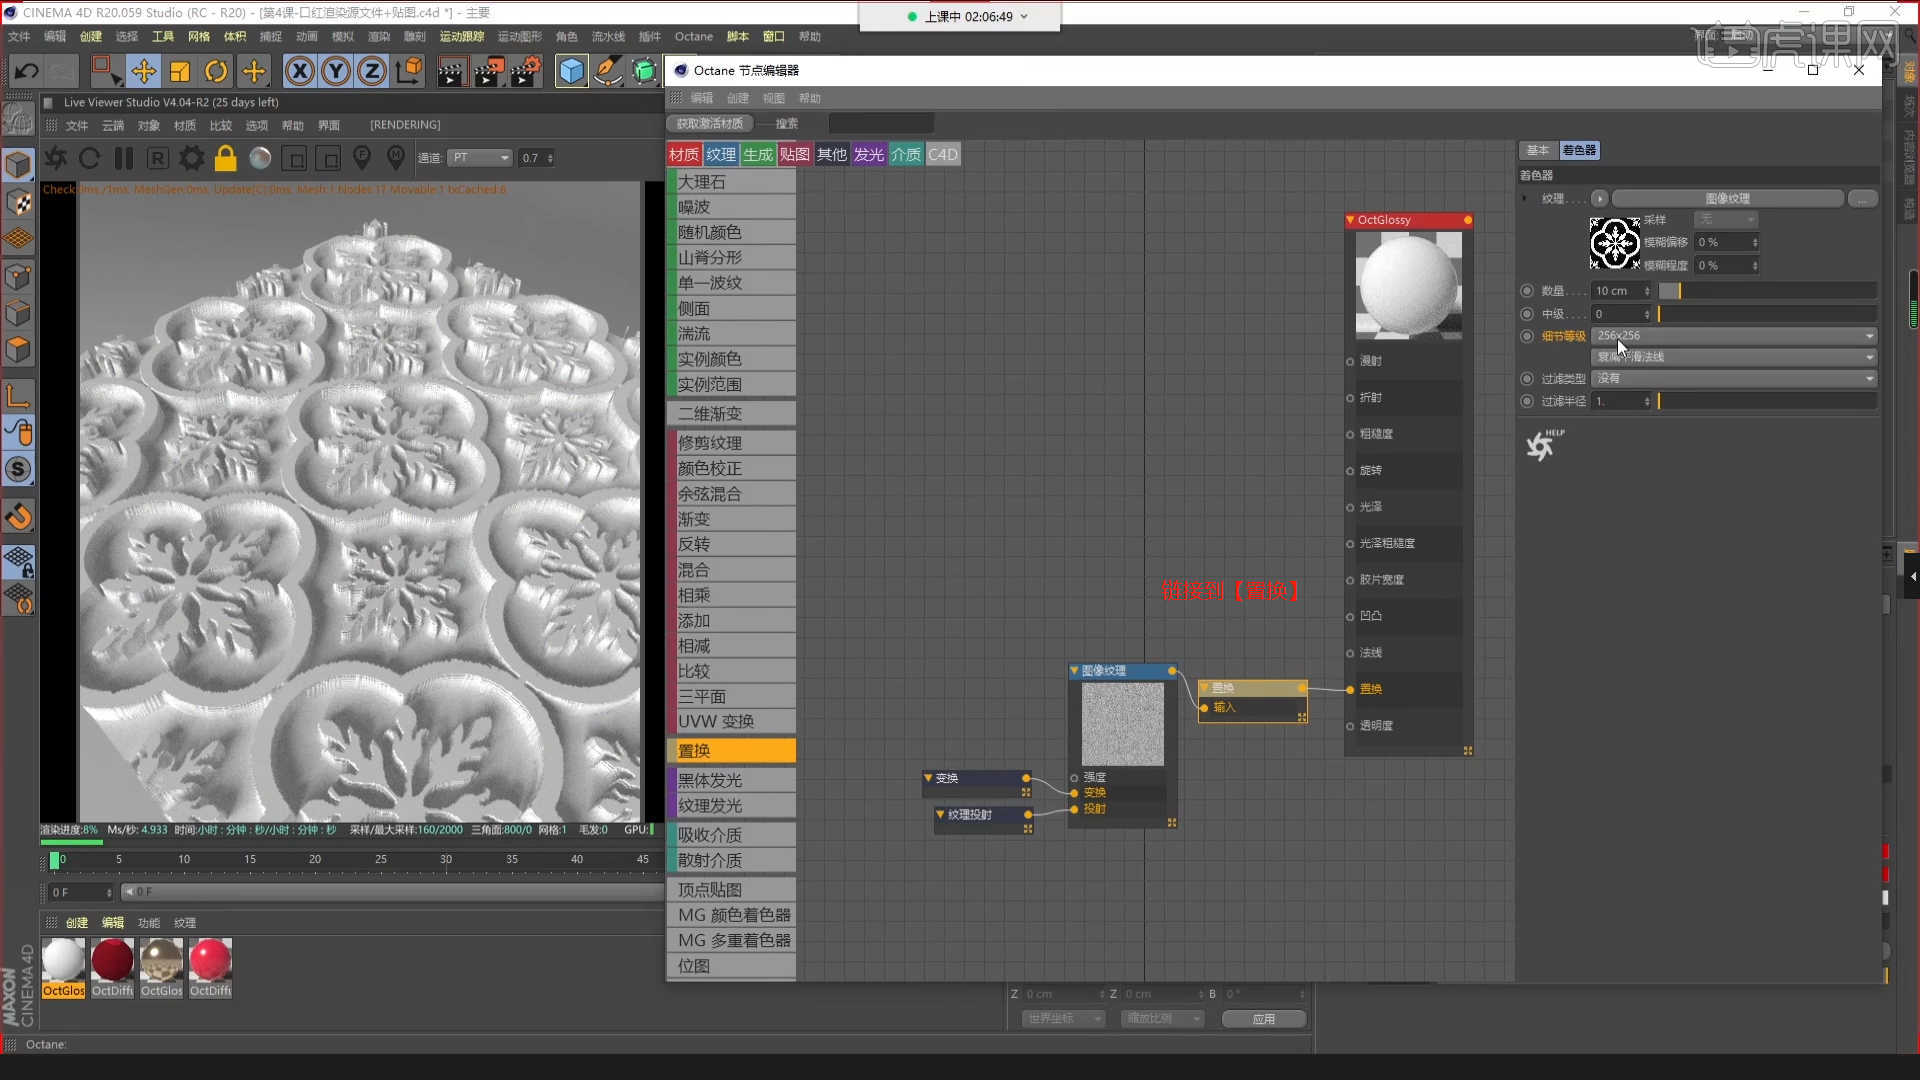Open 材质 menu in Live Viewer

point(185,125)
